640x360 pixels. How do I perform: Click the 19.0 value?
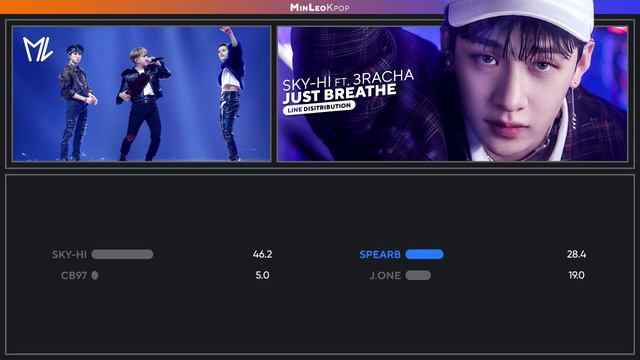(x=577, y=276)
